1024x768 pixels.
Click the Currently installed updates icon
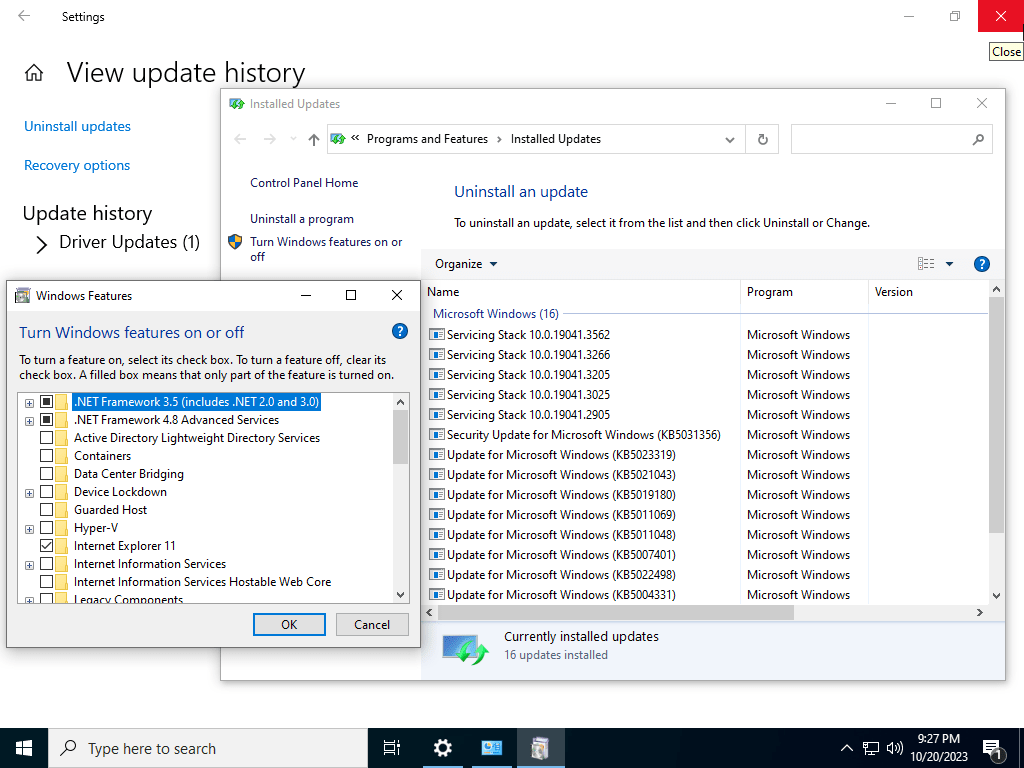465,649
